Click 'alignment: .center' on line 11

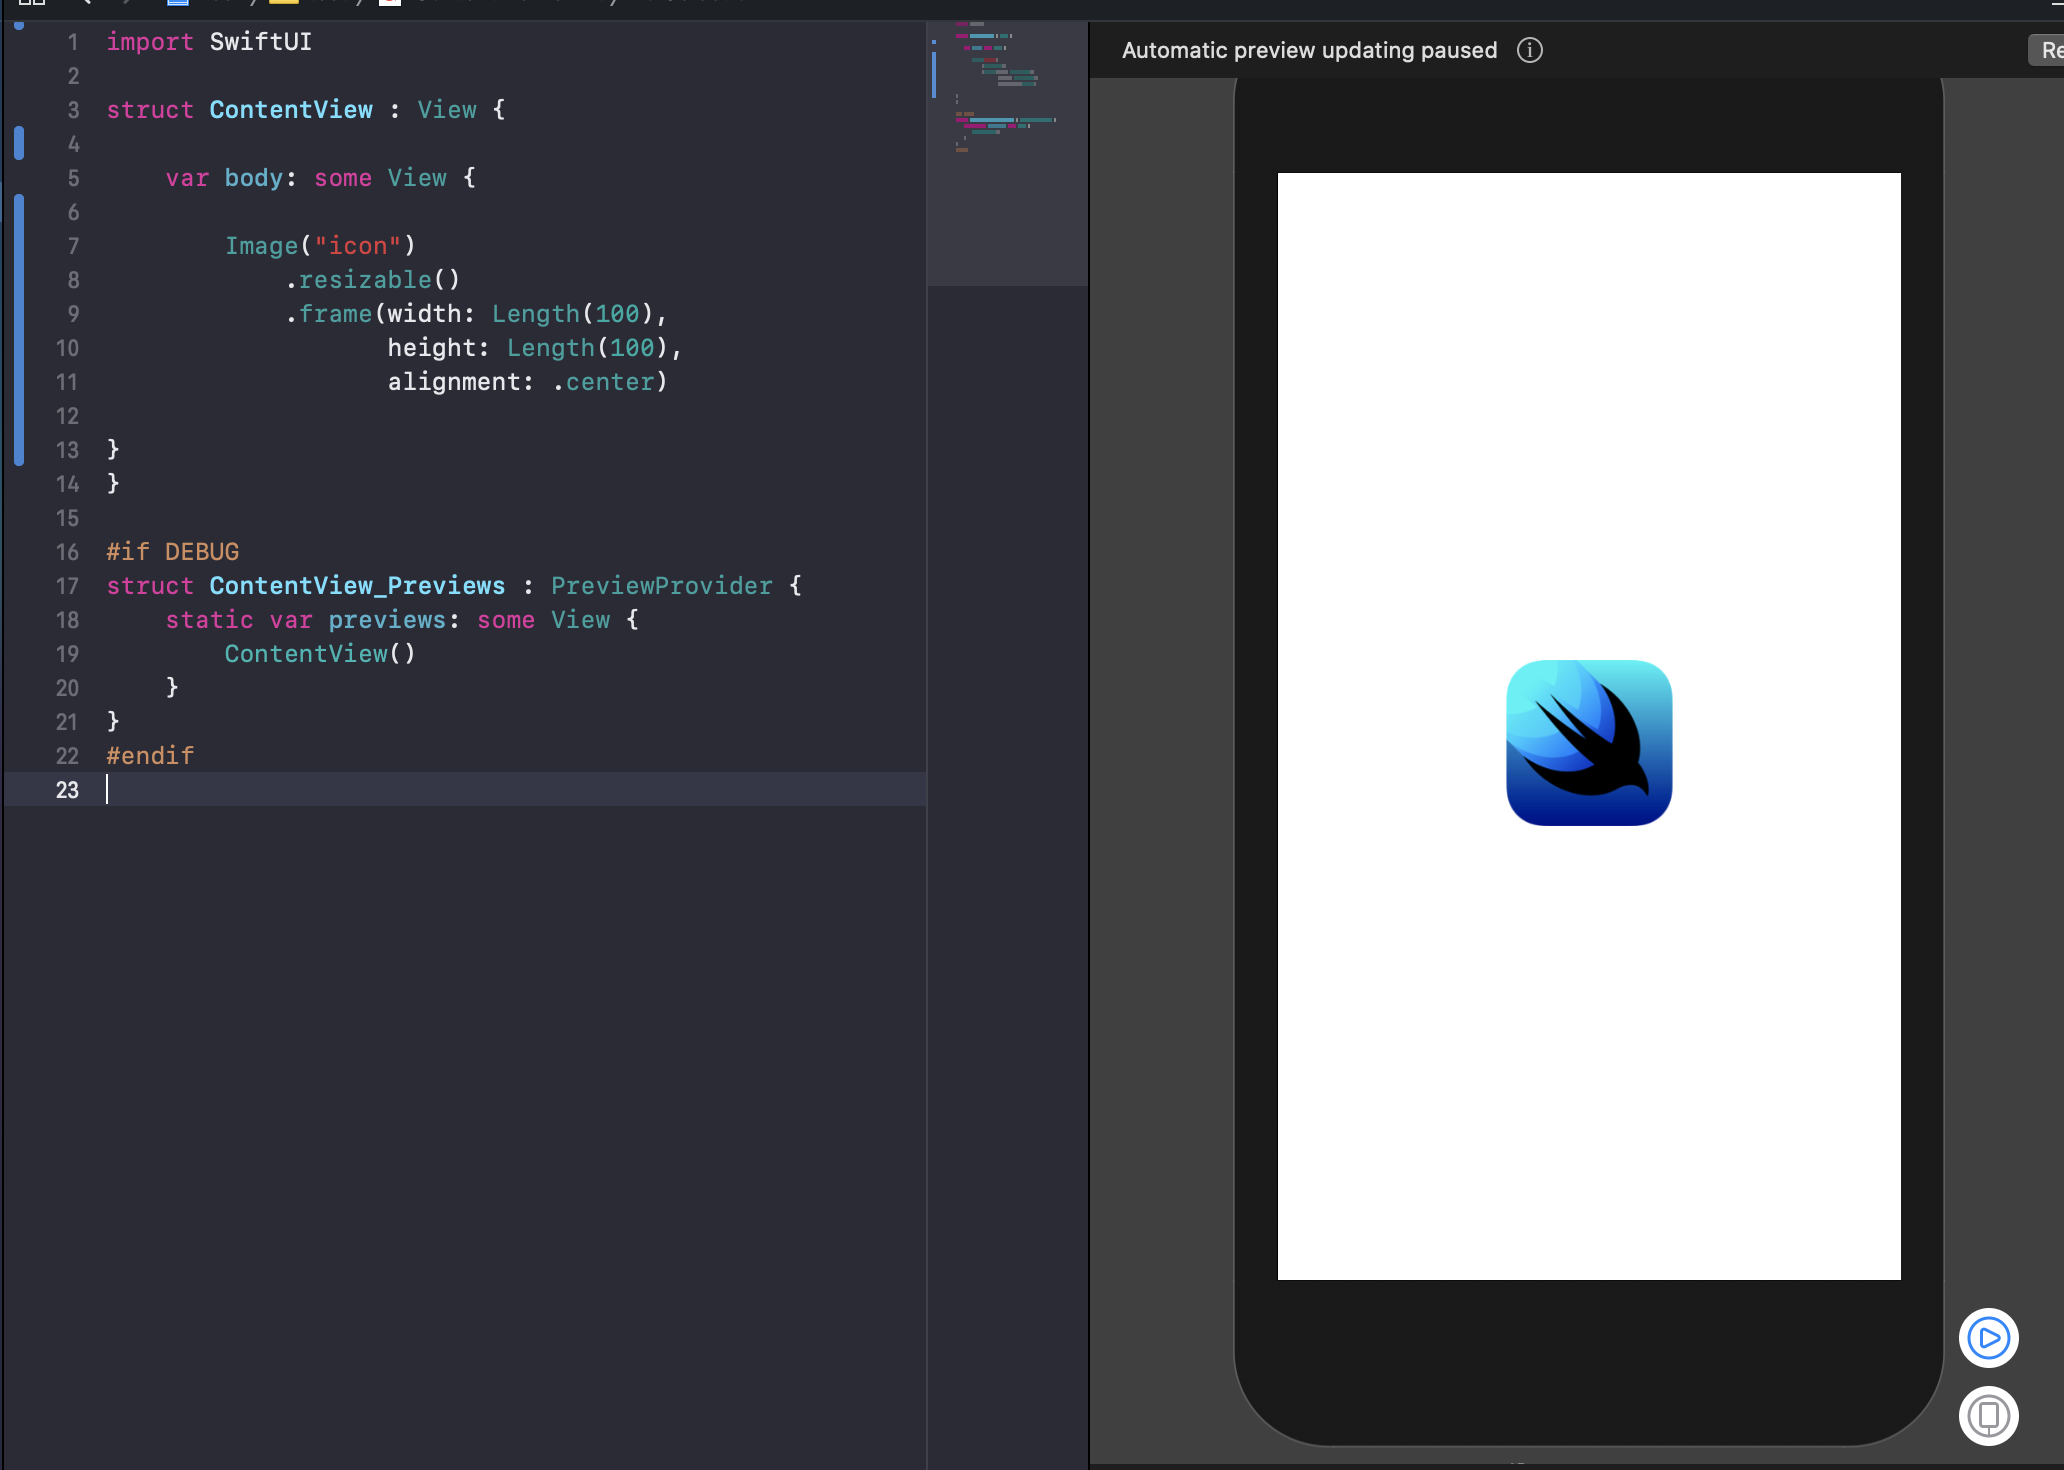click(521, 382)
